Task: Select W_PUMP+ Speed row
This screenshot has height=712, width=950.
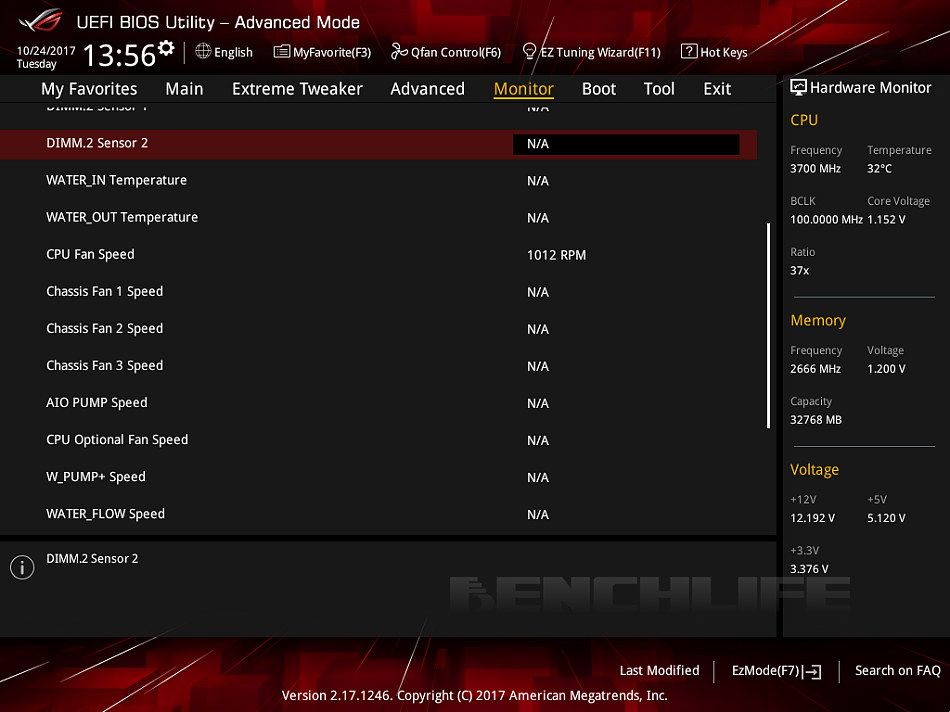Action: pyautogui.click(x=378, y=477)
